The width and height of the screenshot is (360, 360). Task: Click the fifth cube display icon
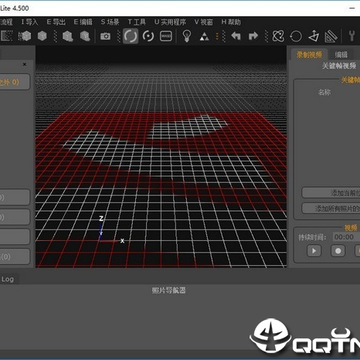[85, 36]
